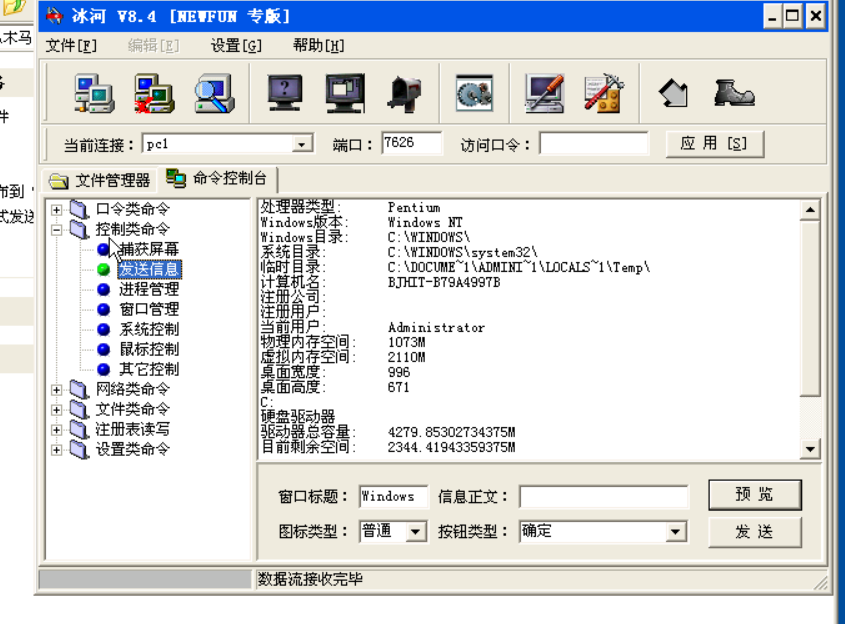
Task: Click the blue bullet beside 其它控制
Action: tap(103, 369)
